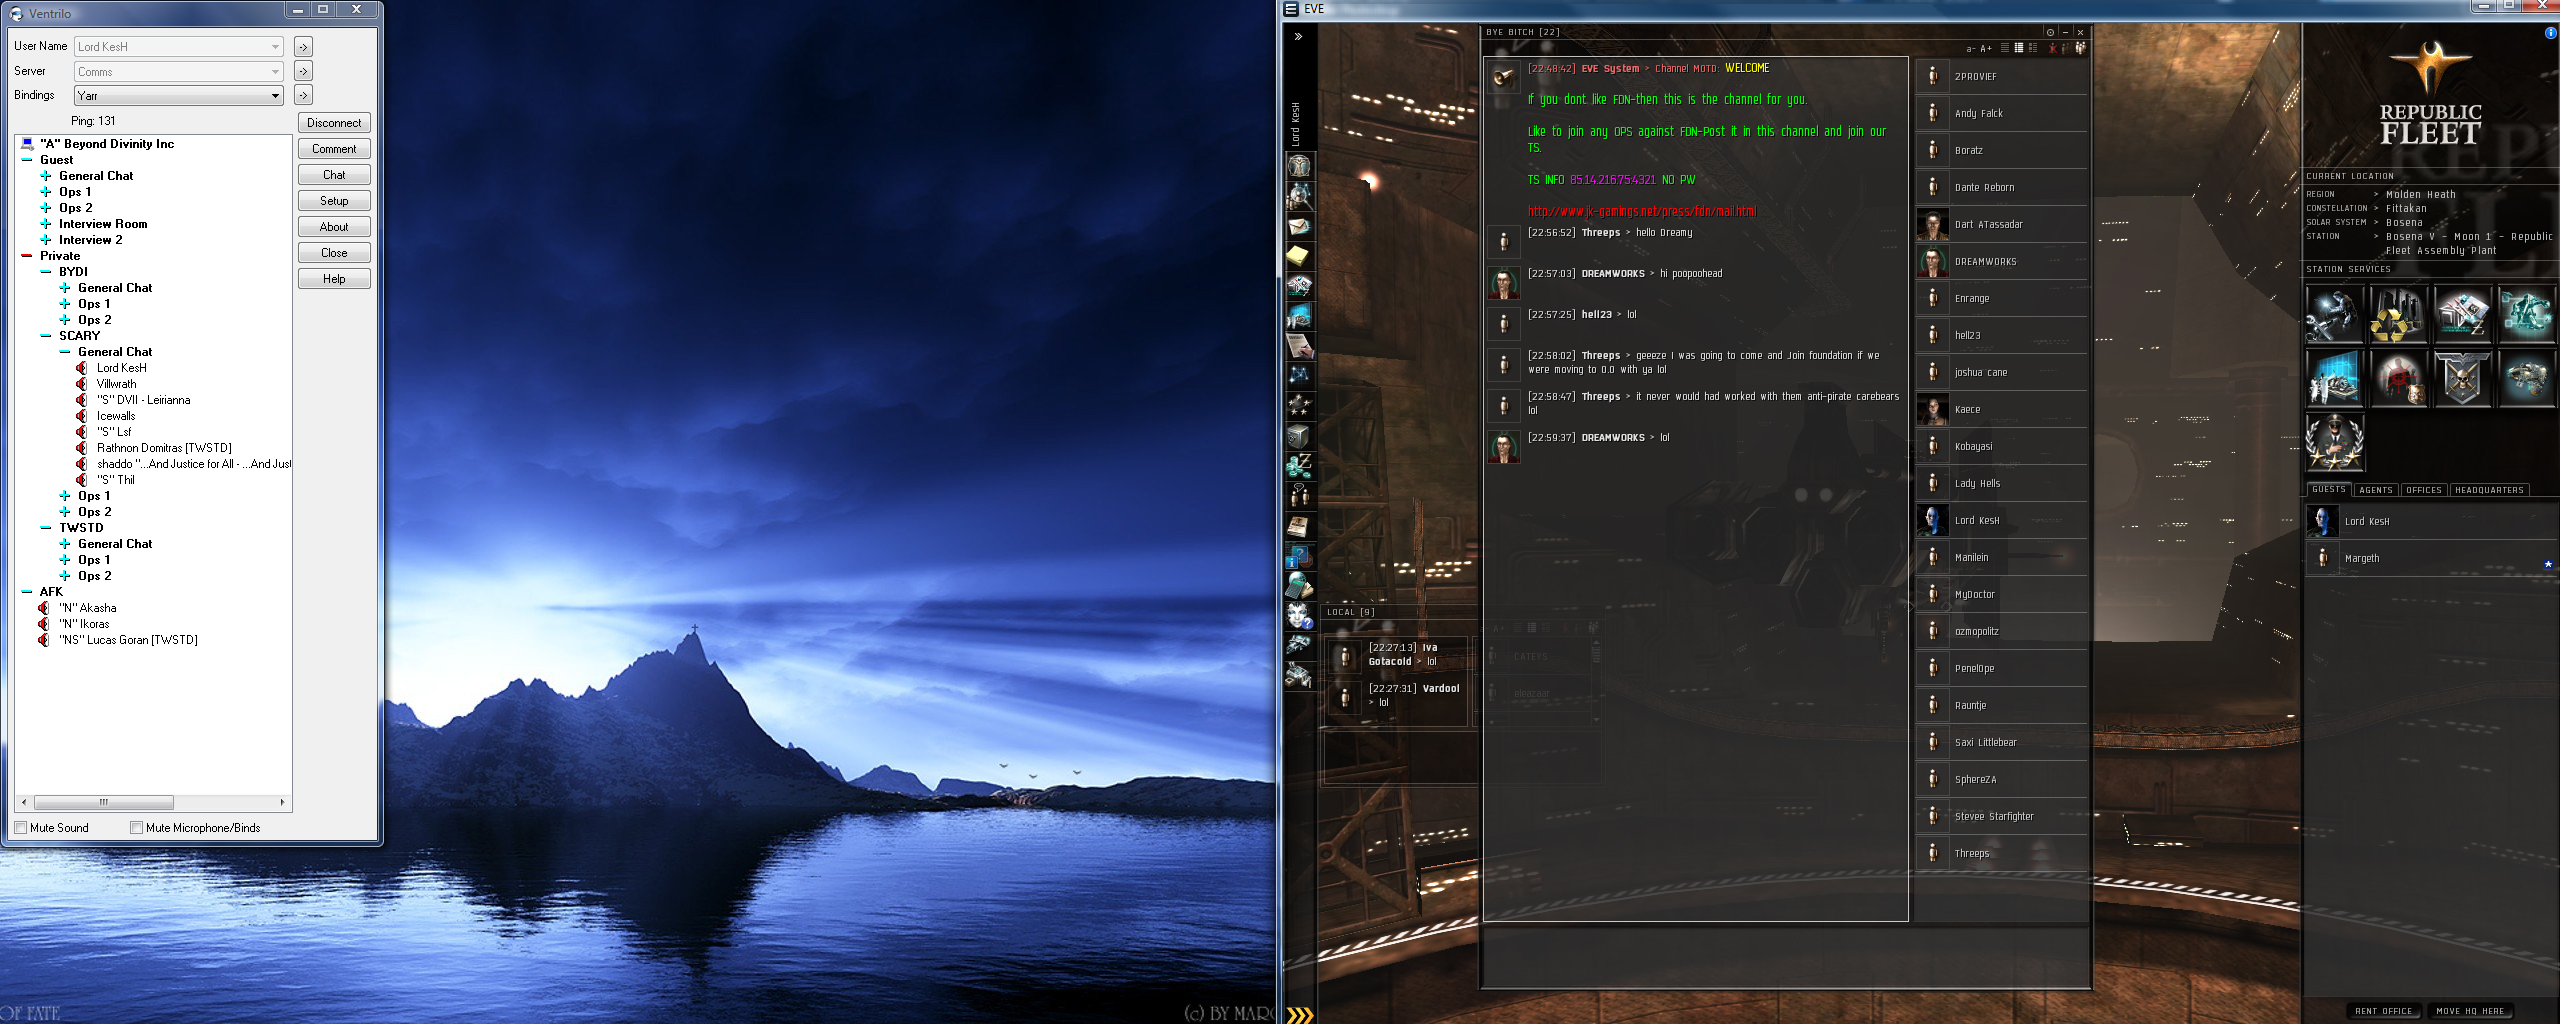Open the envelope mail icon in EVE sidebar
Screen dimensions: 2560x1024
pos(1299,226)
